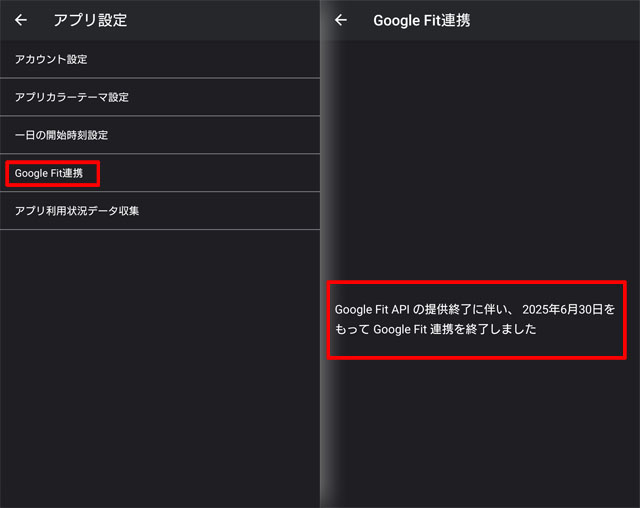
Task: Go back from アプリ設定 screen
Action: pos(21,20)
